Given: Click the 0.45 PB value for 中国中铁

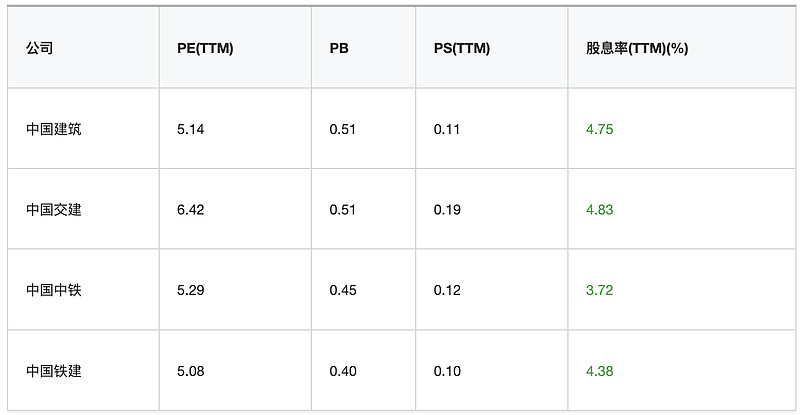Looking at the screenshot, I should pyautogui.click(x=343, y=290).
